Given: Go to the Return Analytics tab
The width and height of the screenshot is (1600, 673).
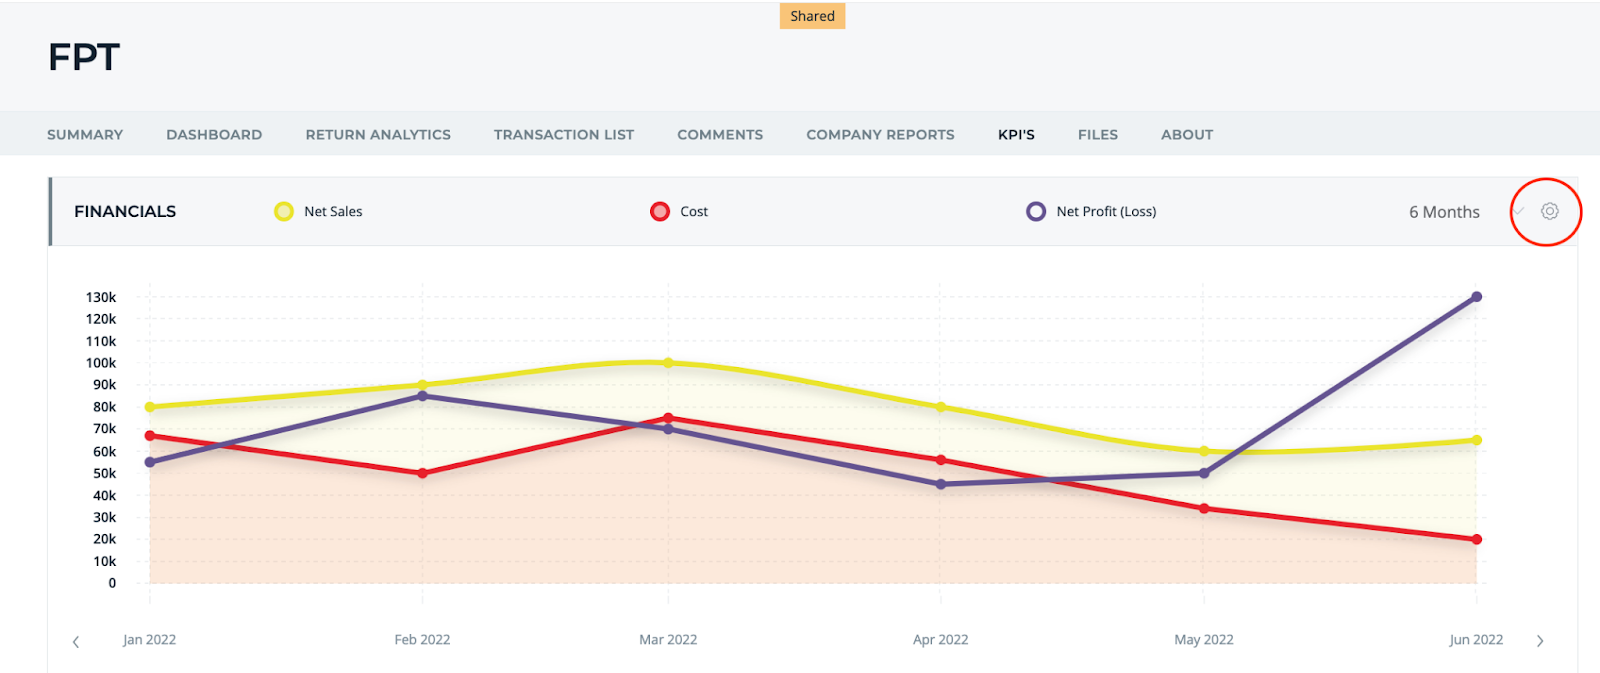Looking at the screenshot, I should tap(378, 134).
